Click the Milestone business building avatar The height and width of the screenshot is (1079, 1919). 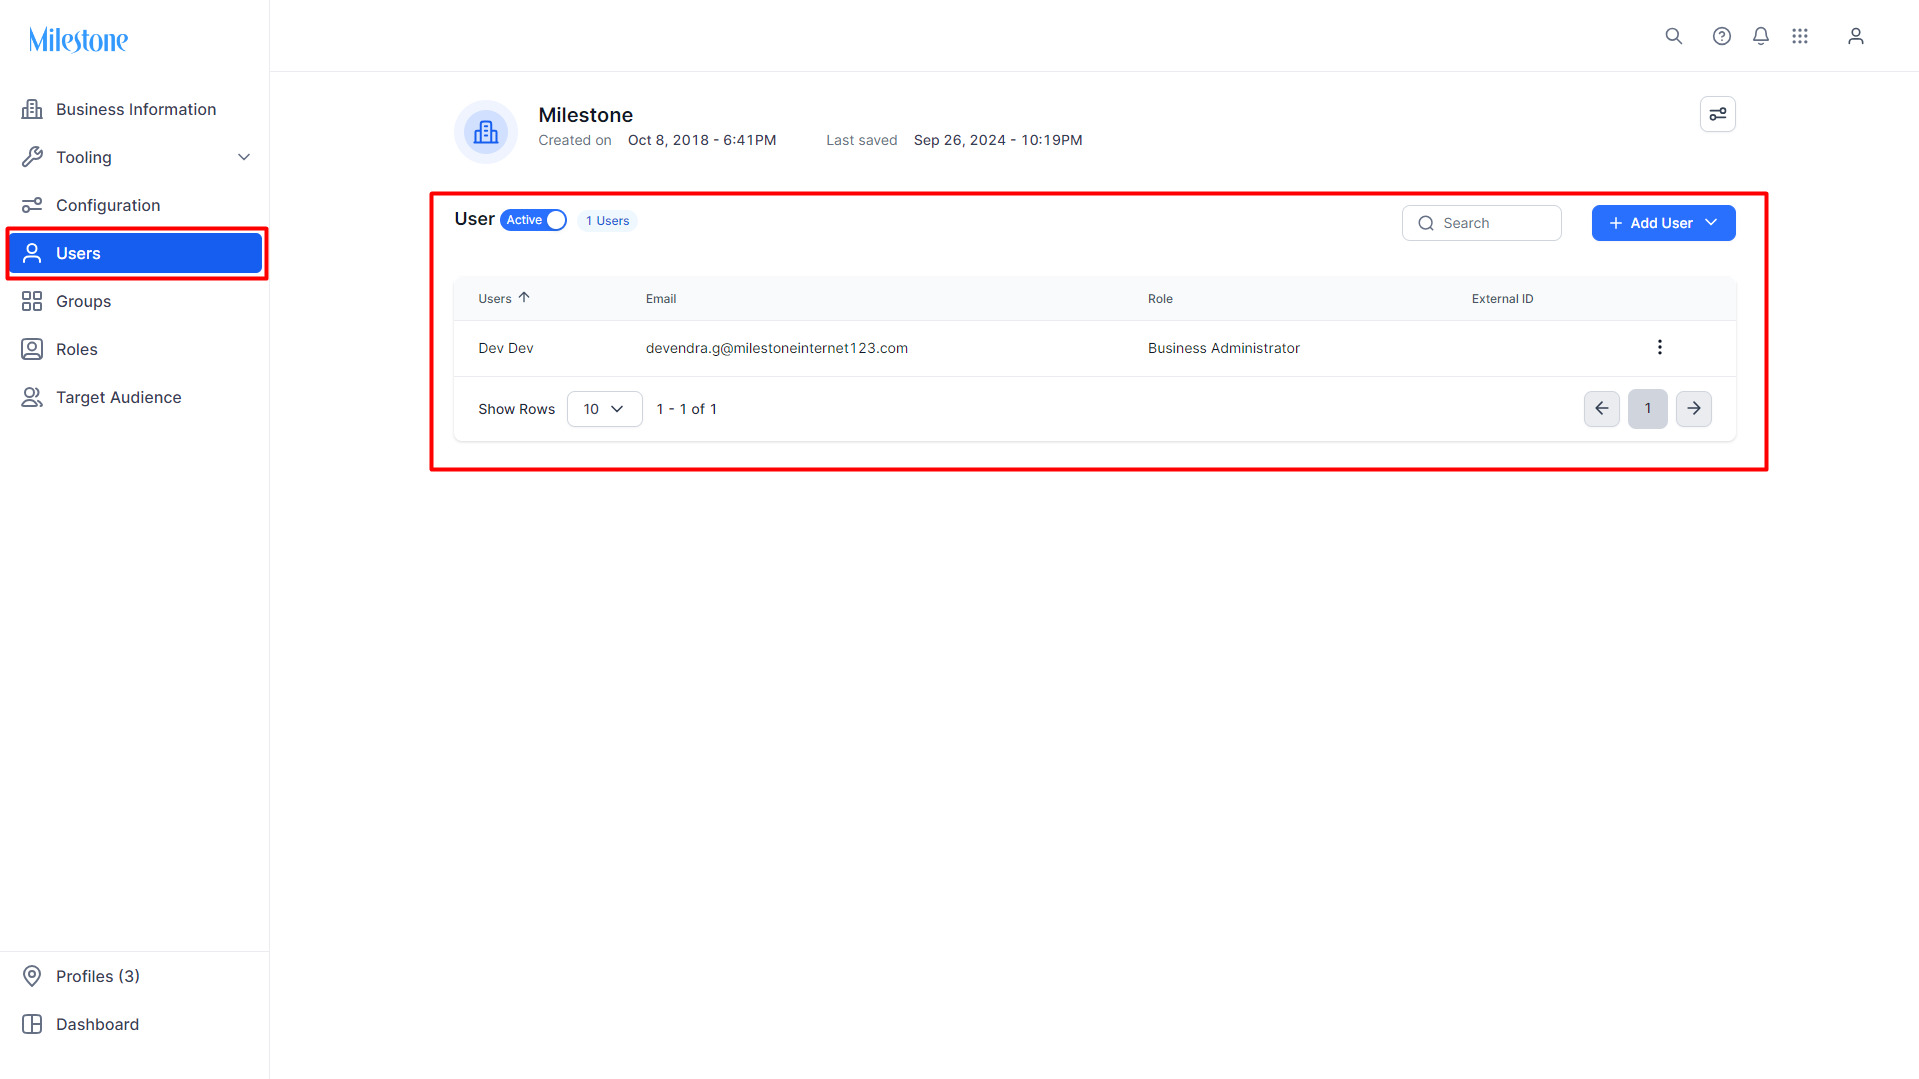click(486, 131)
